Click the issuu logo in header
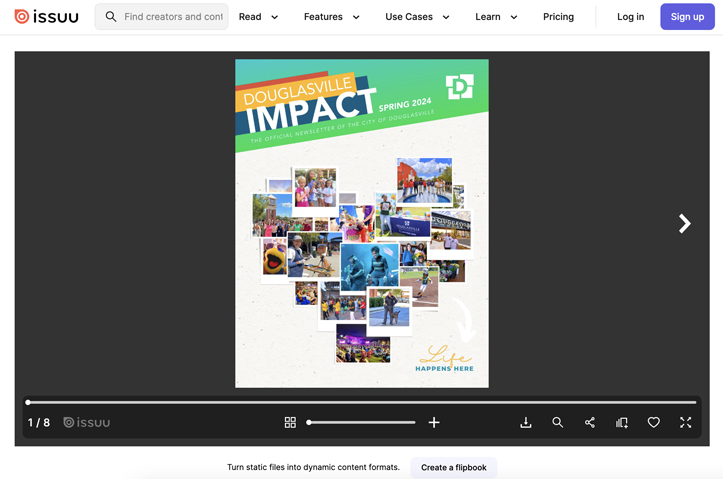 (47, 17)
